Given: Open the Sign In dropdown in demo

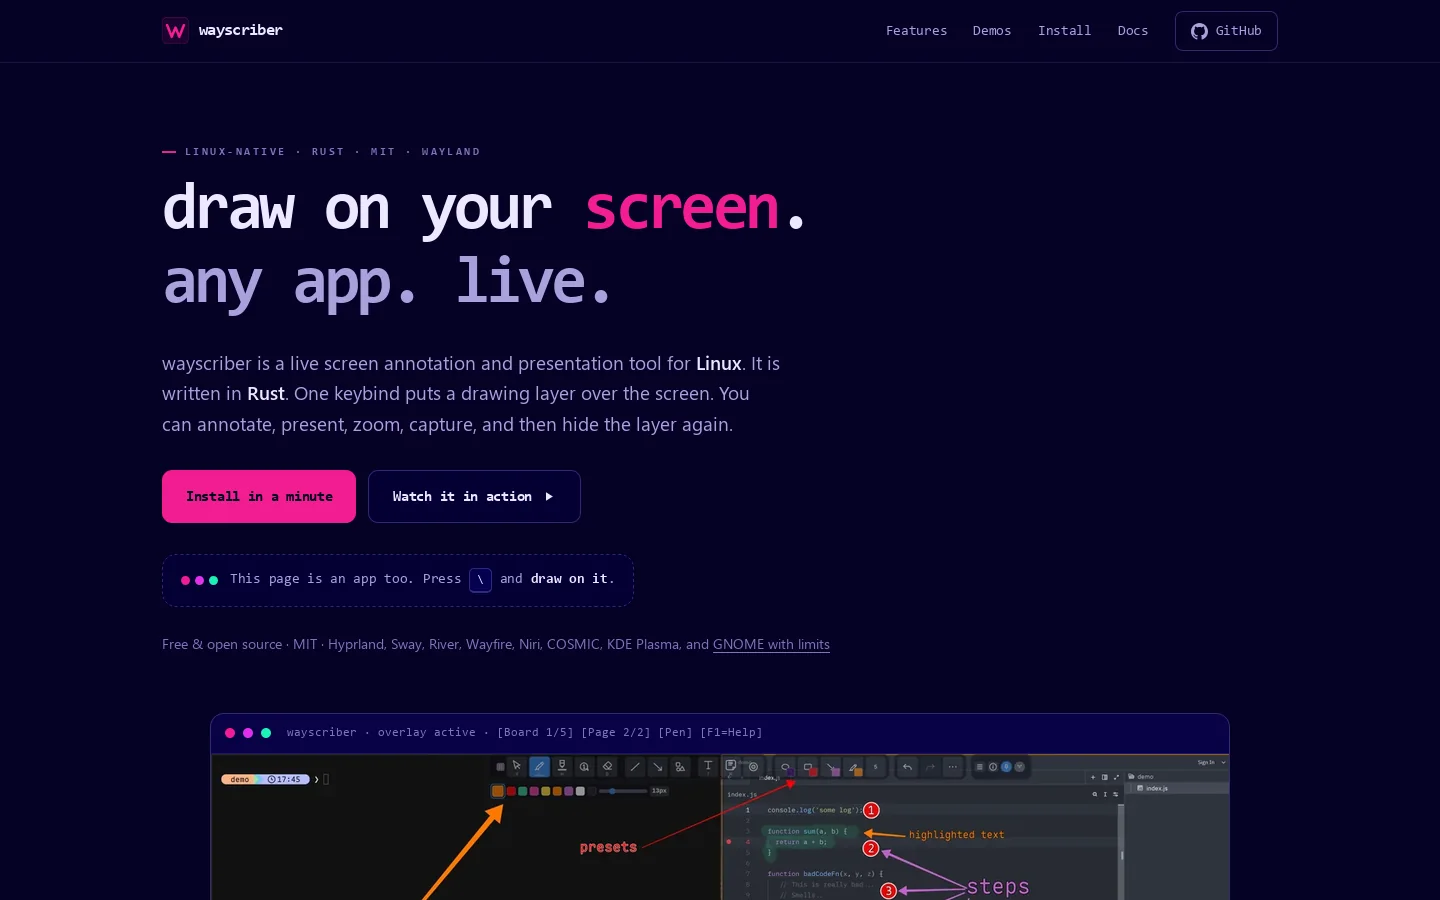Looking at the screenshot, I should (1211, 762).
